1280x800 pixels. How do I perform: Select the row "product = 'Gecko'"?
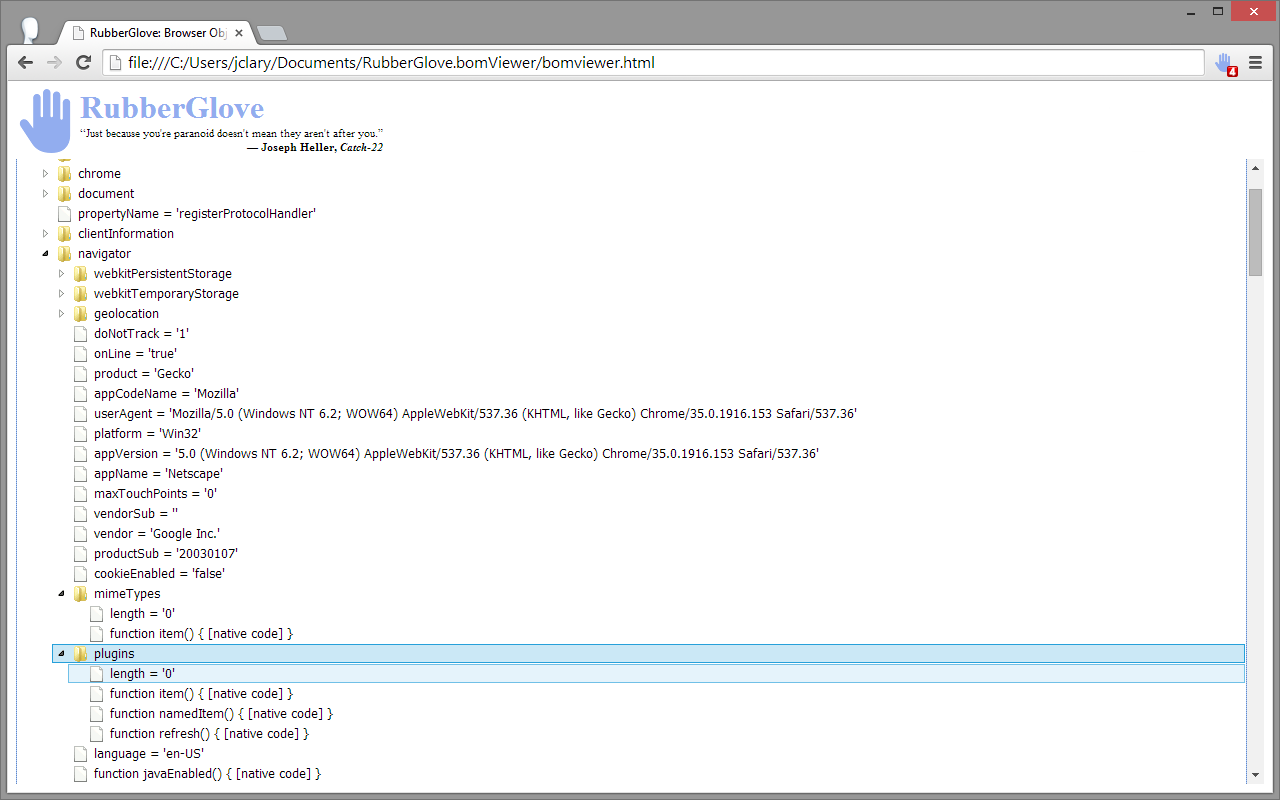click(144, 374)
